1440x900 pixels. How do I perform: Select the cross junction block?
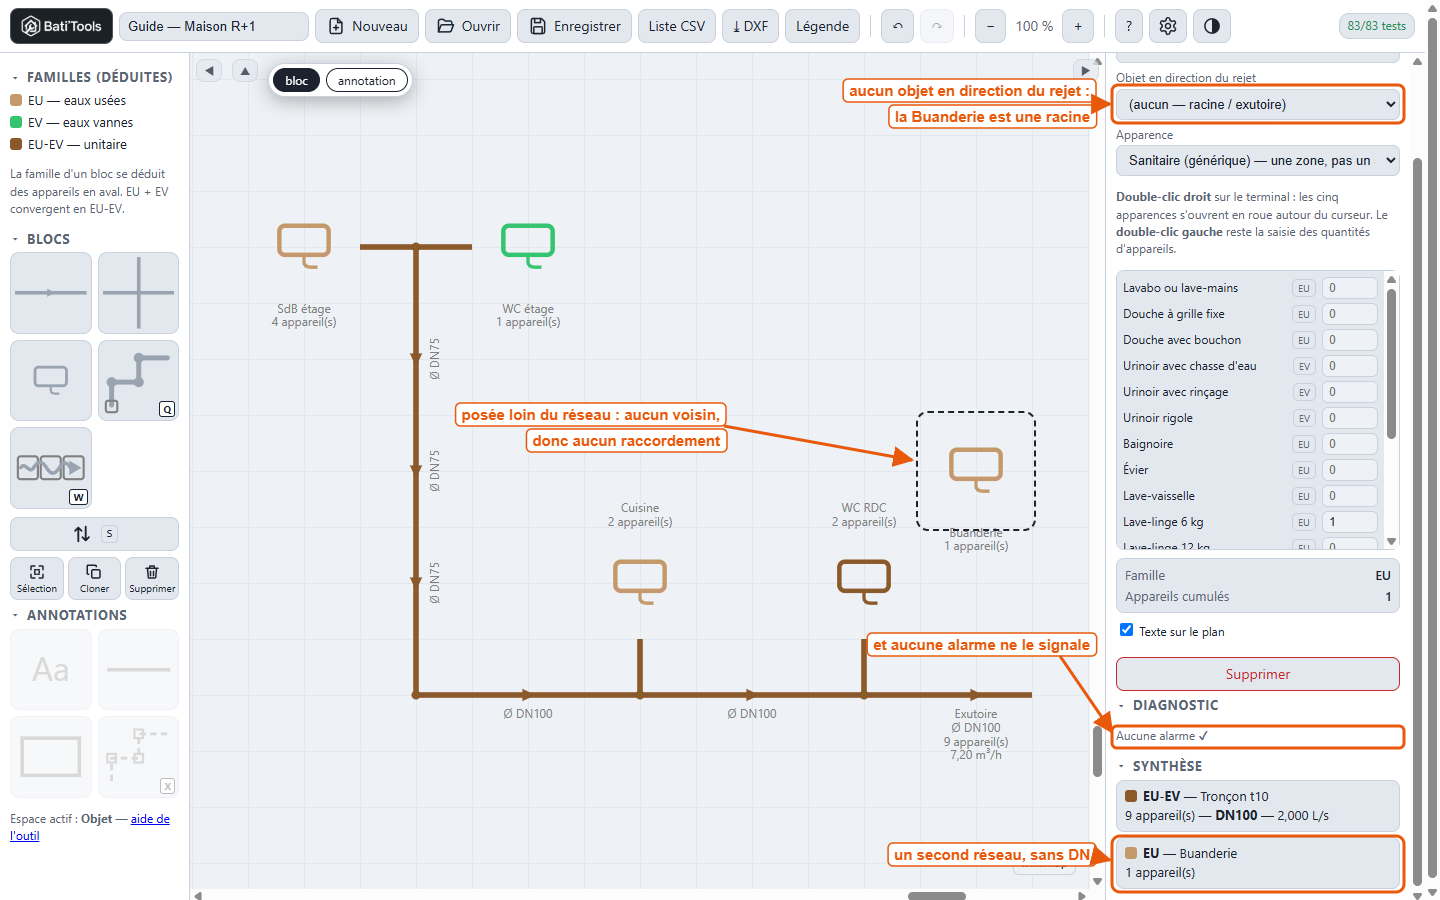[138, 293]
